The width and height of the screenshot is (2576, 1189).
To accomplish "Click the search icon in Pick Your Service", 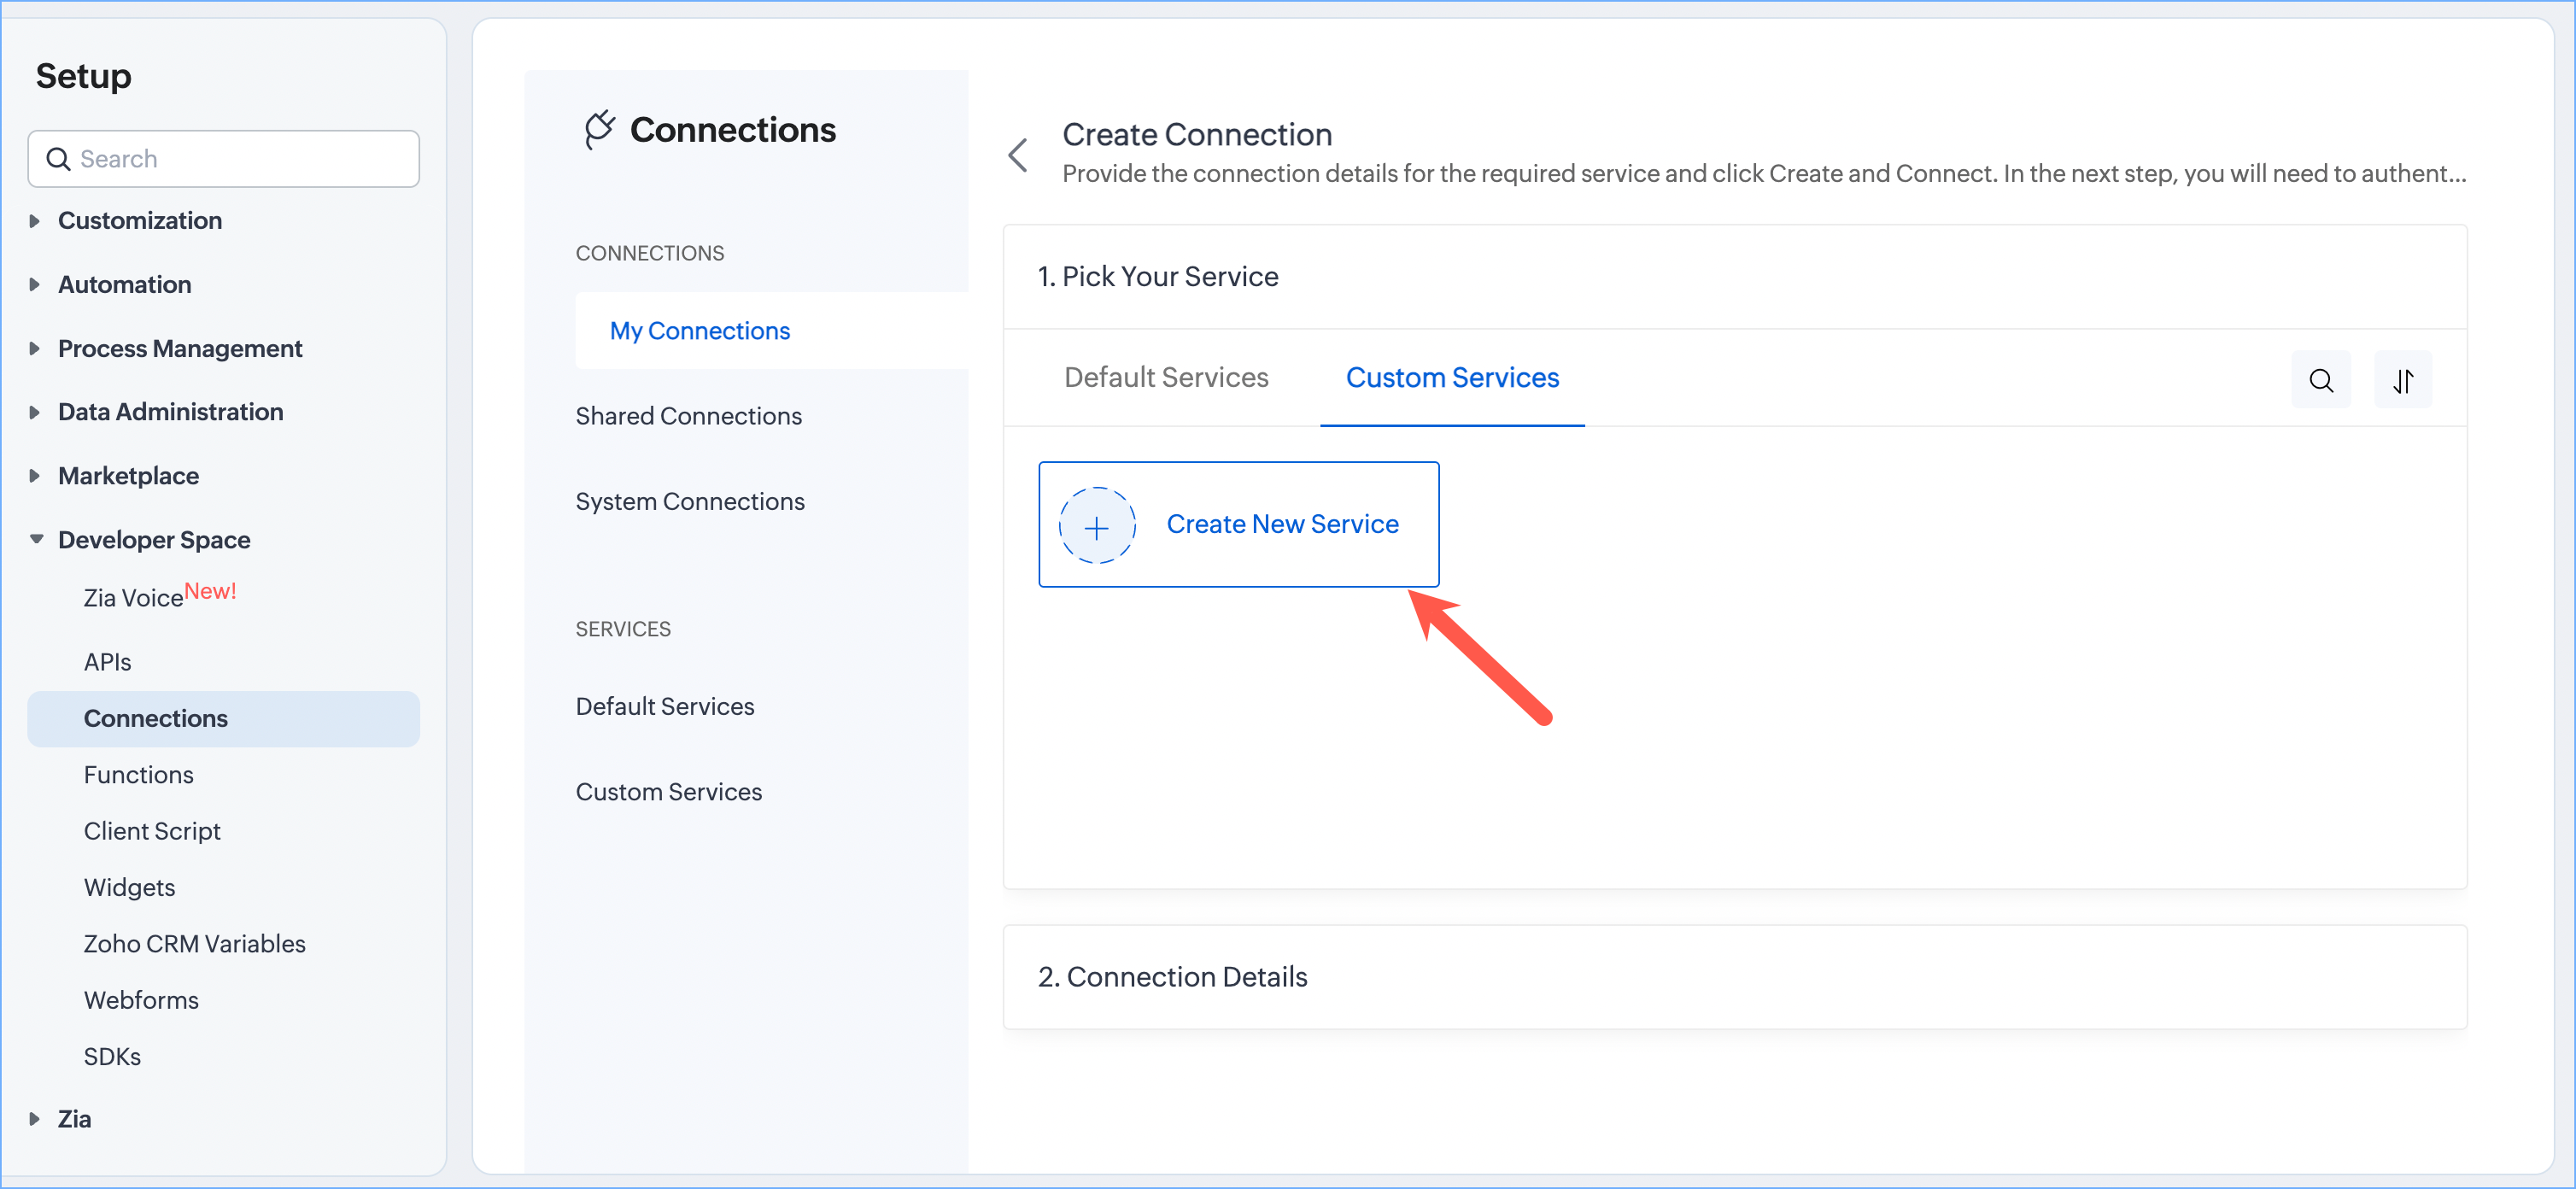I will click(2320, 380).
